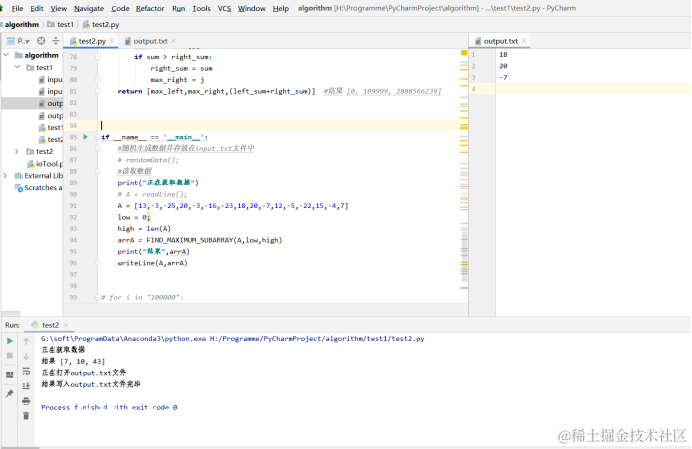Collapse algorithm project root

6,55
